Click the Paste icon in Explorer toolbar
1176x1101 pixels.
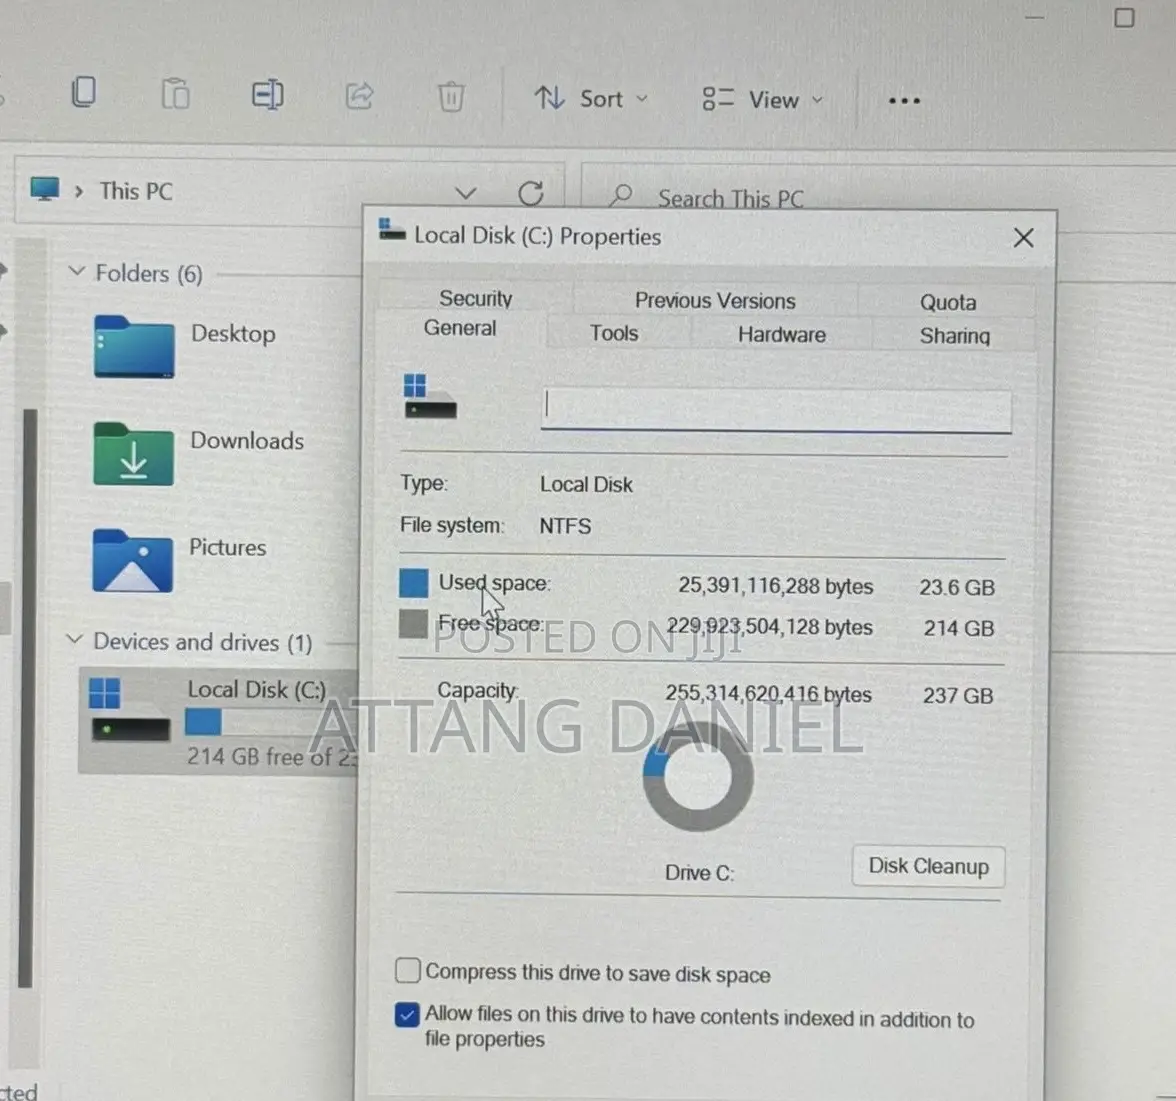[176, 94]
